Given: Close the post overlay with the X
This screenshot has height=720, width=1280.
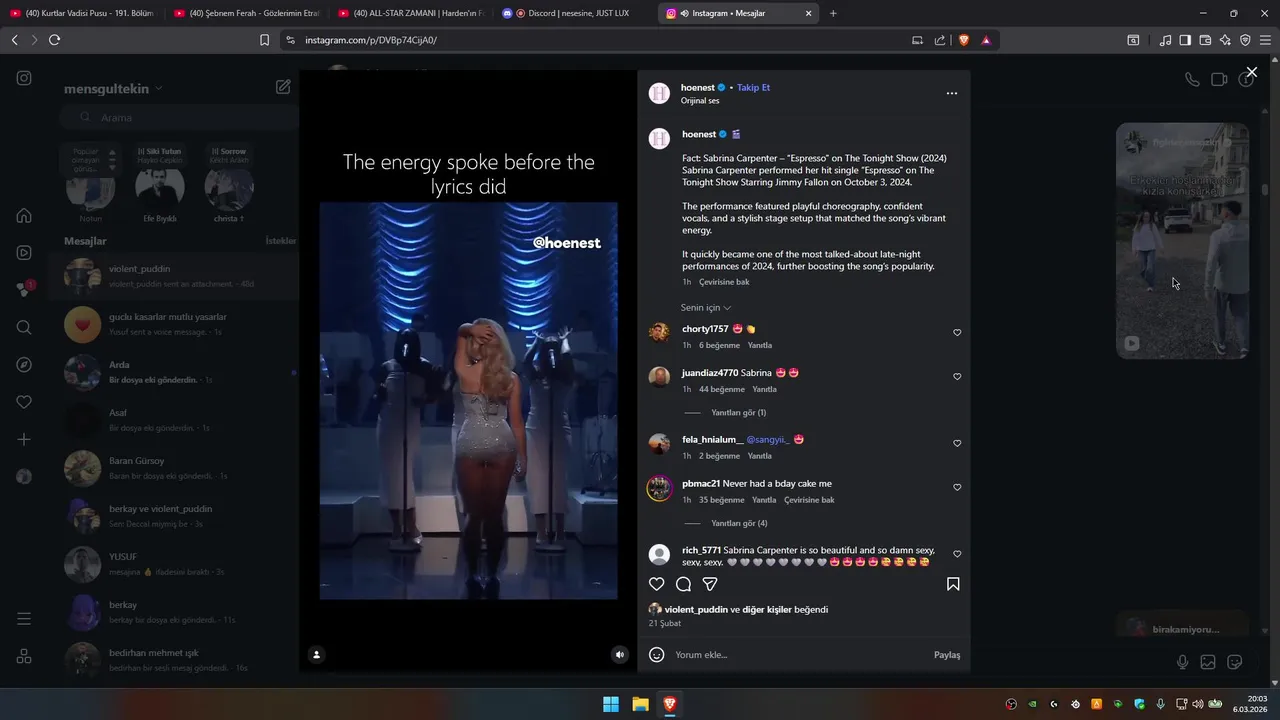Looking at the screenshot, I should [x=1251, y=72].
